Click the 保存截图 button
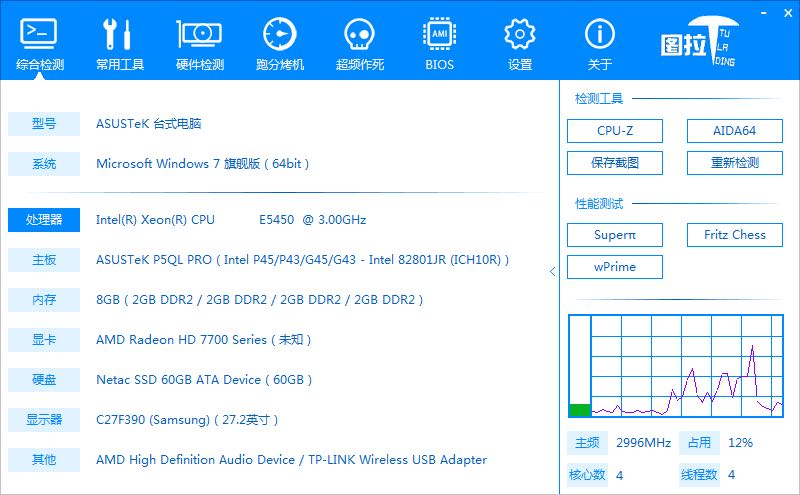800x495 pixels. click(615, 163)
